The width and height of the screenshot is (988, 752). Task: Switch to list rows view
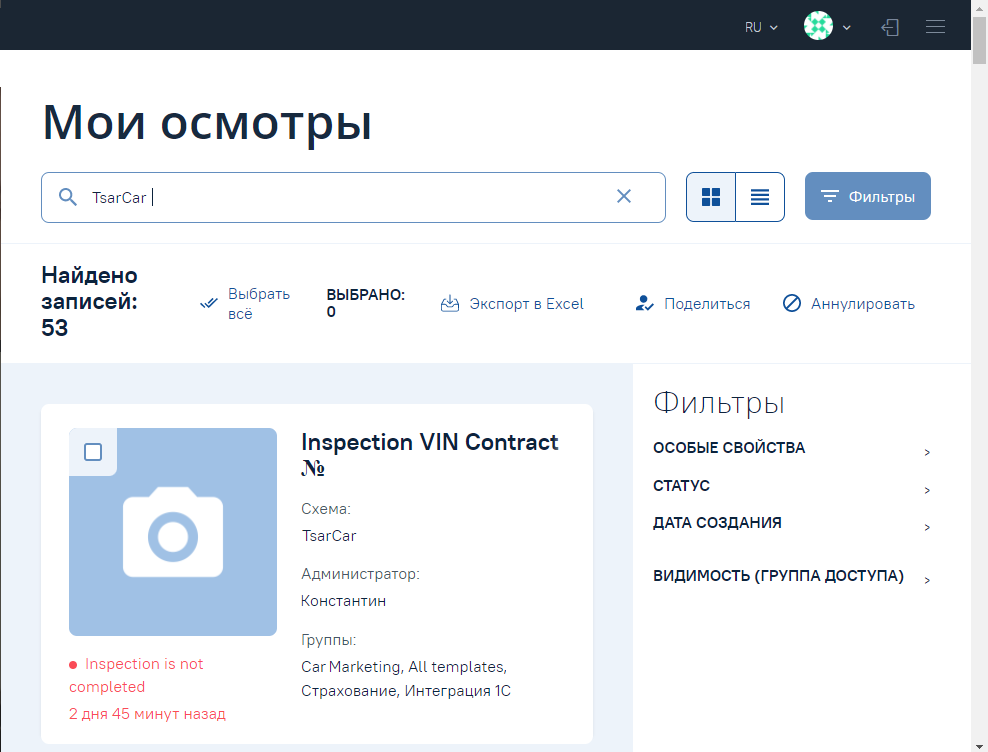(760, 197)
